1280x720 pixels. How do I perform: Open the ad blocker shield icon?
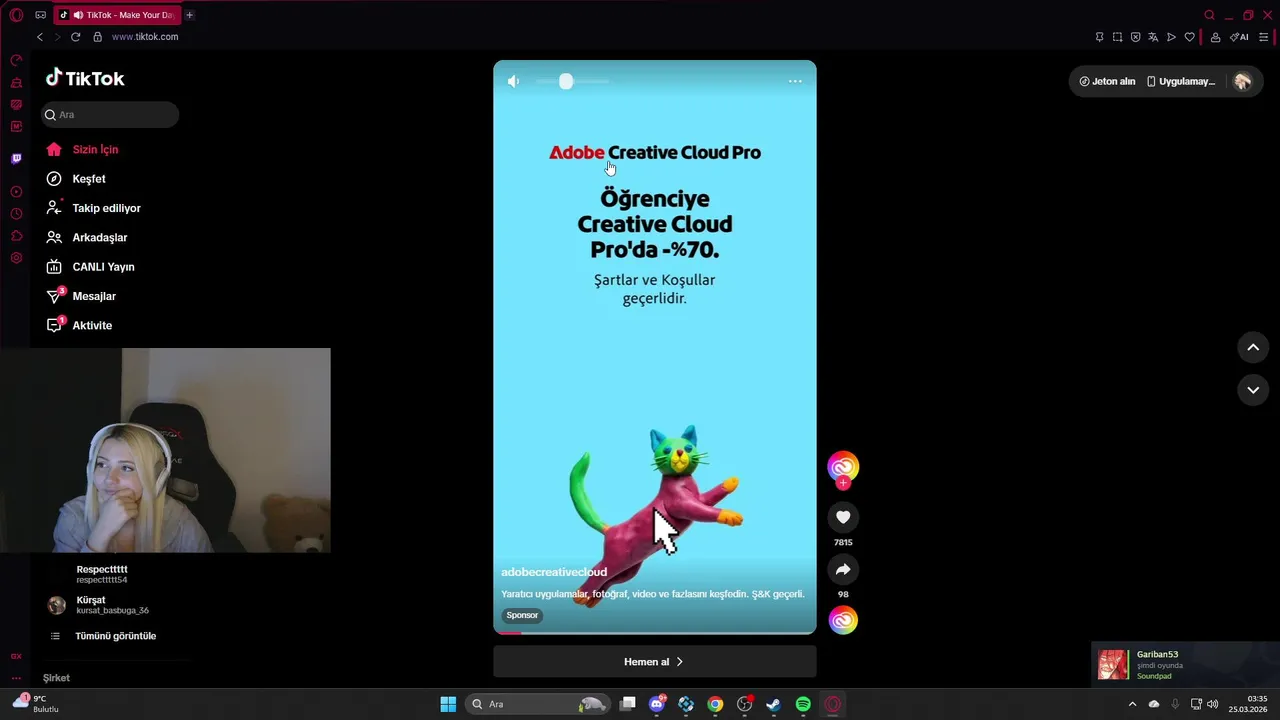tap(1135, 37)
